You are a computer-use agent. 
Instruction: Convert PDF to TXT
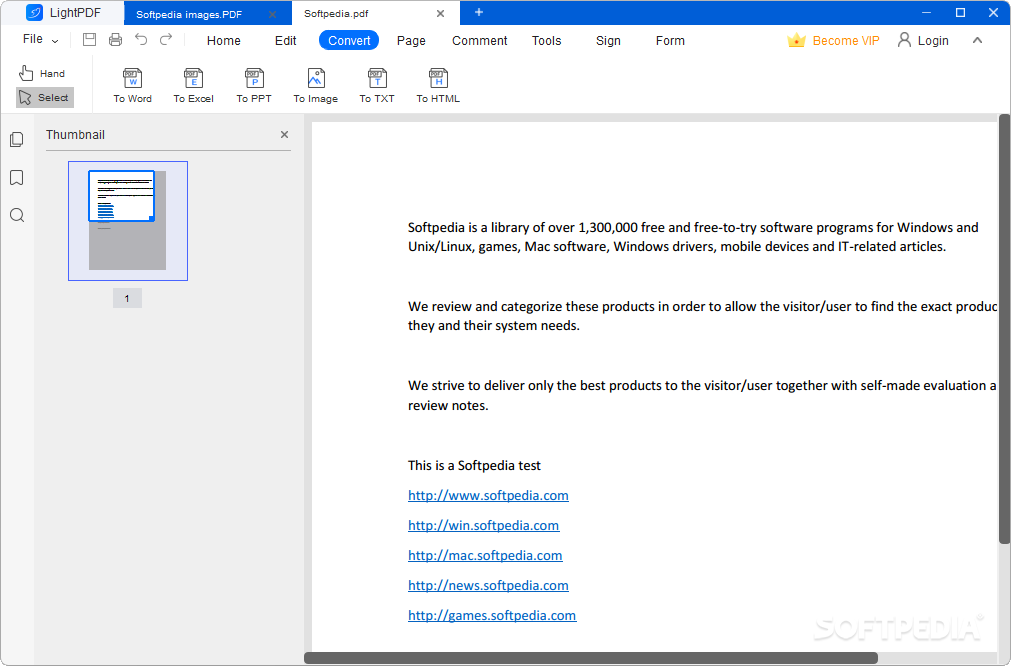tap(377, 86)
